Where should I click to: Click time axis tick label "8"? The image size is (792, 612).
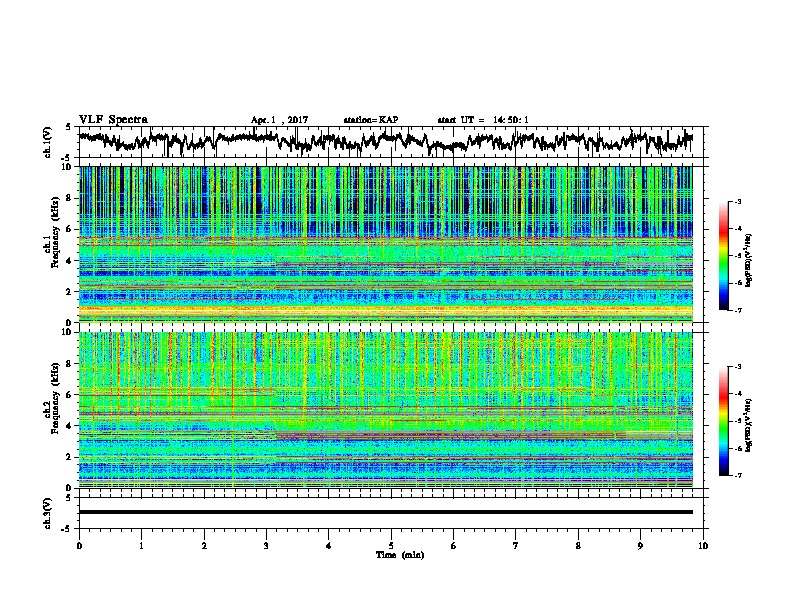coord(578,546)
